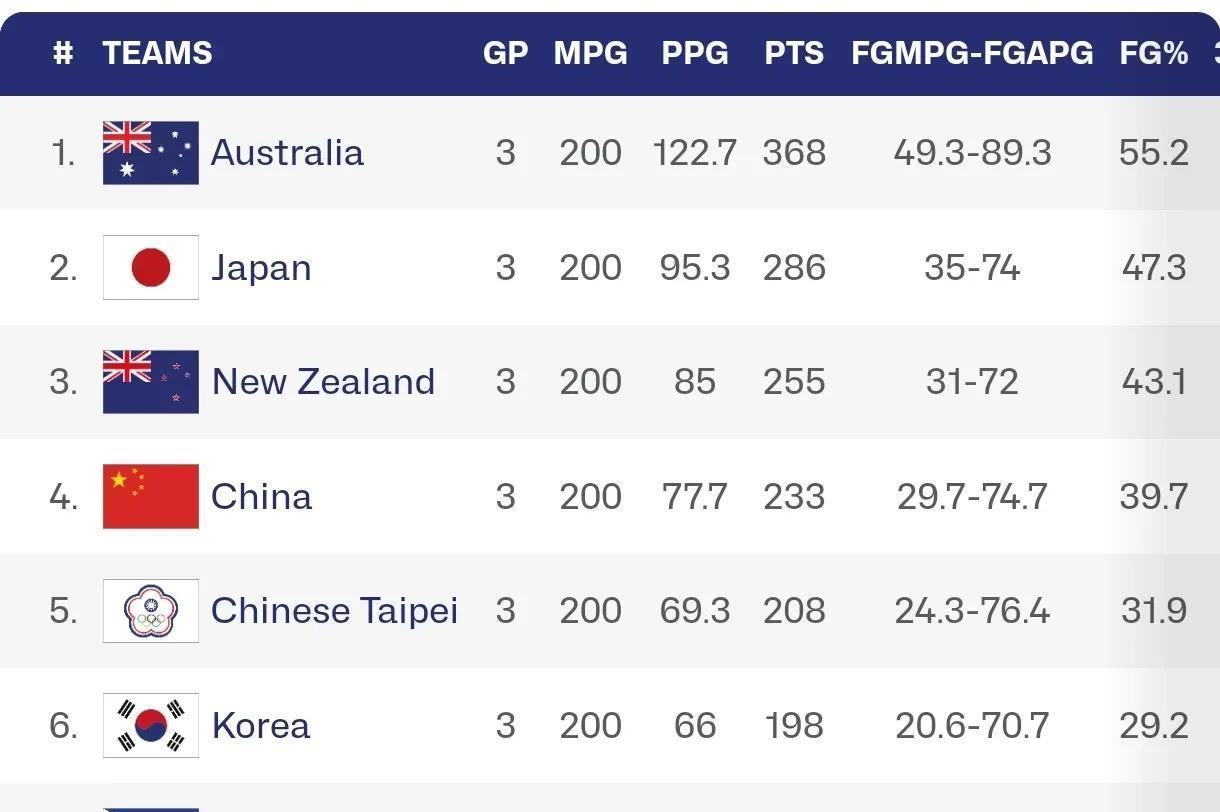Click the FGMPG-FGAPG column header

(971, 53)
